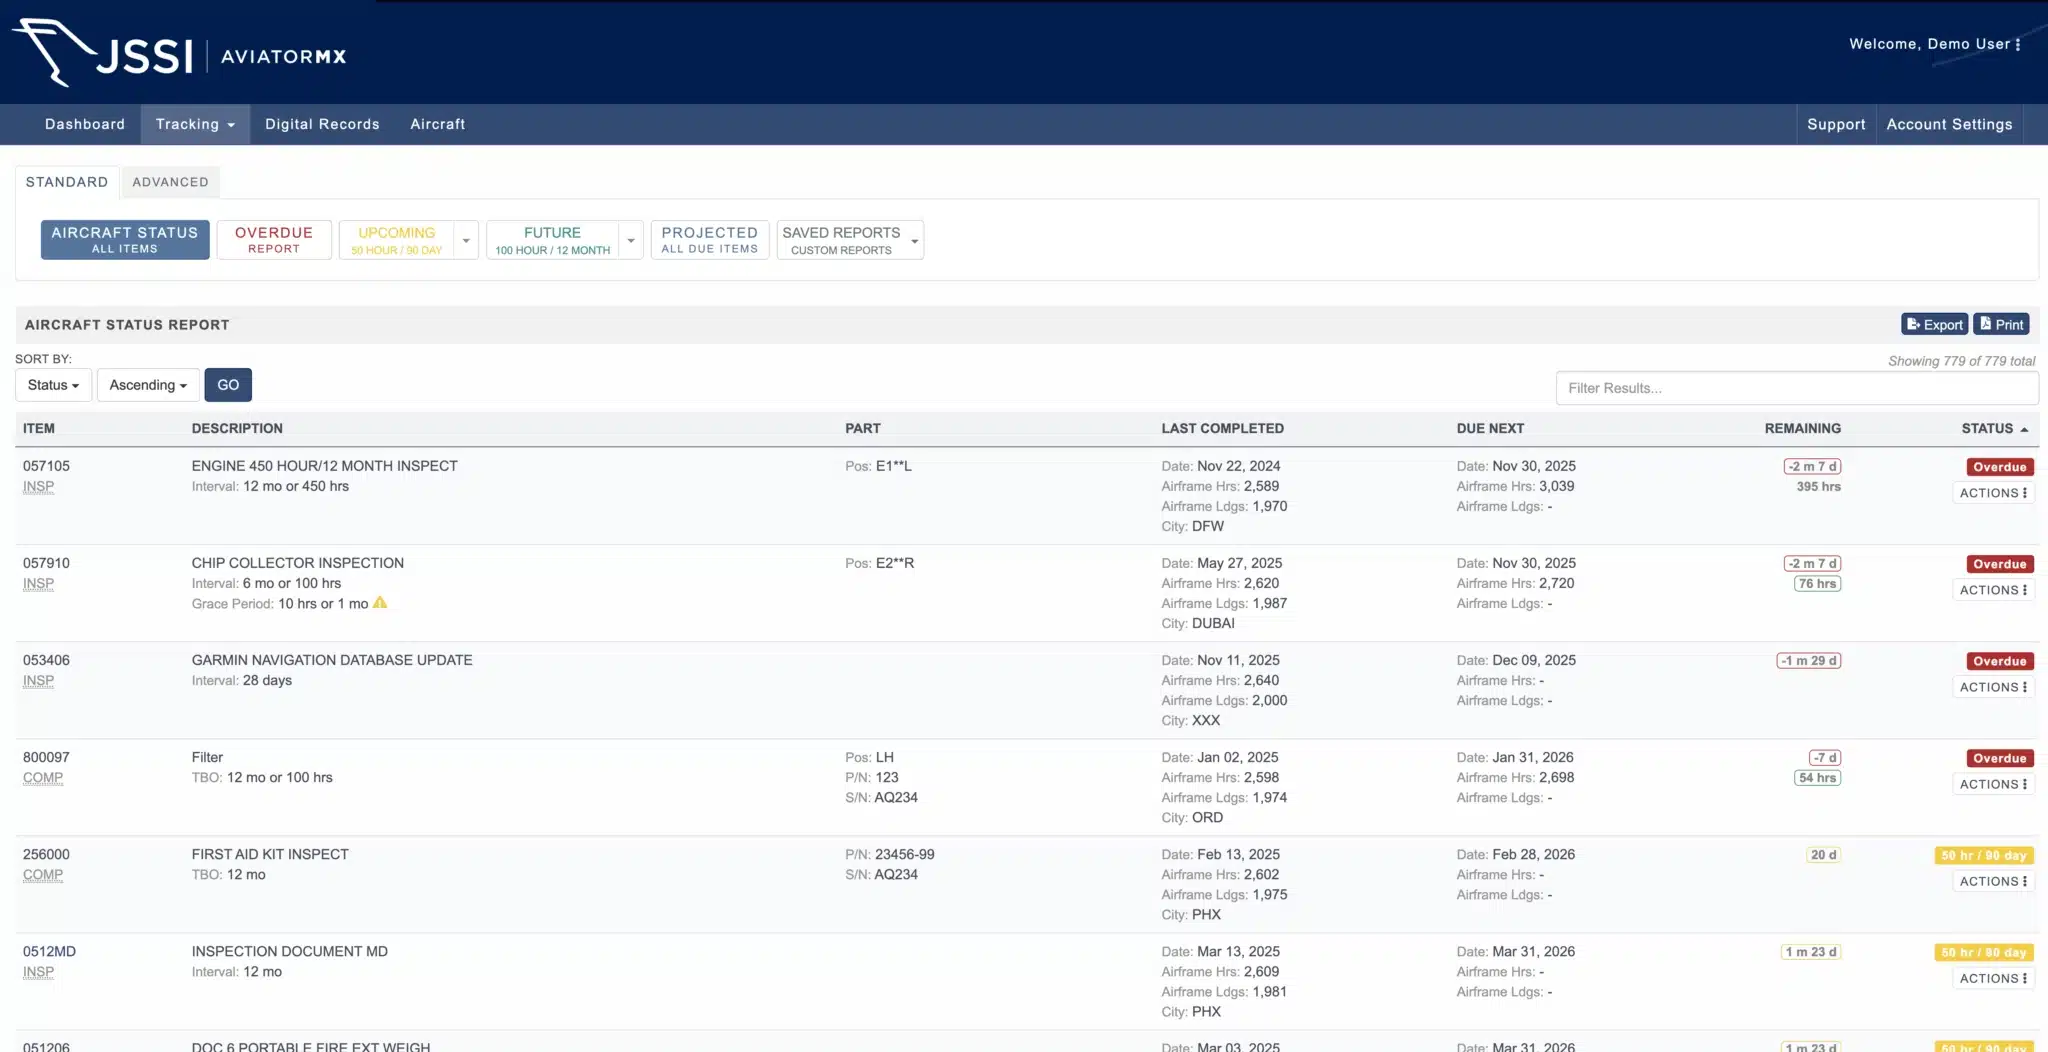Open ACTIONS menu for Chip Collector Inspection
Image resolution: width=2048 pixels, height=1052 pixels.
tap(1993, 590)
